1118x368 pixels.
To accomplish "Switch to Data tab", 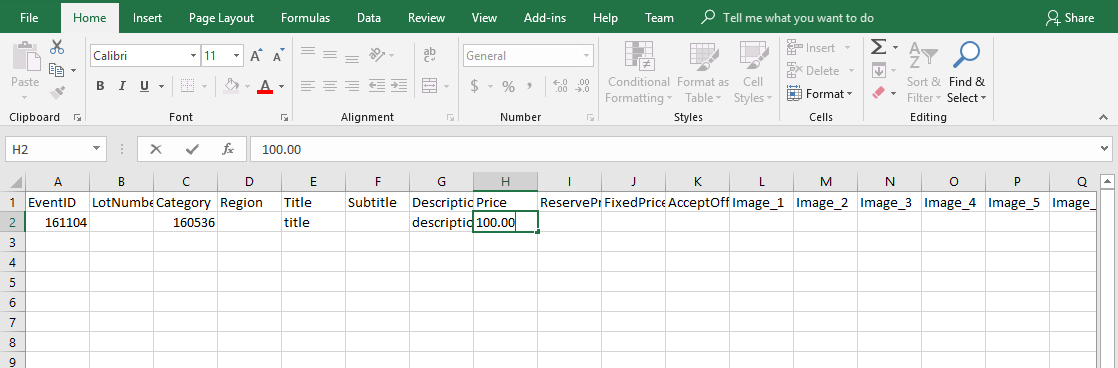I will click(369, 18).
